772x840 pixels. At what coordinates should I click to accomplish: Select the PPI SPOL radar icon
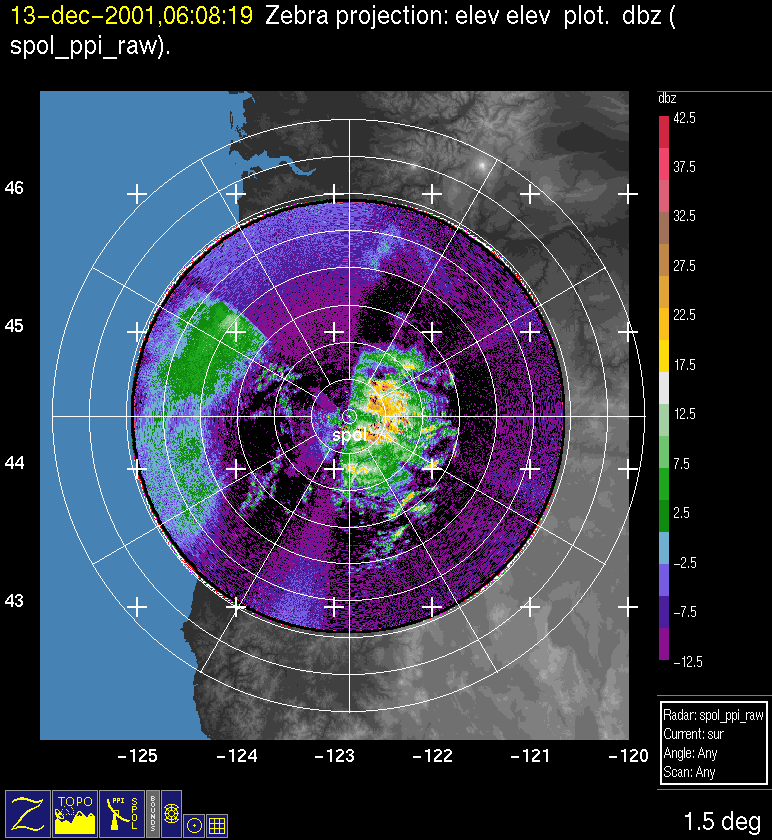[122, 812]
